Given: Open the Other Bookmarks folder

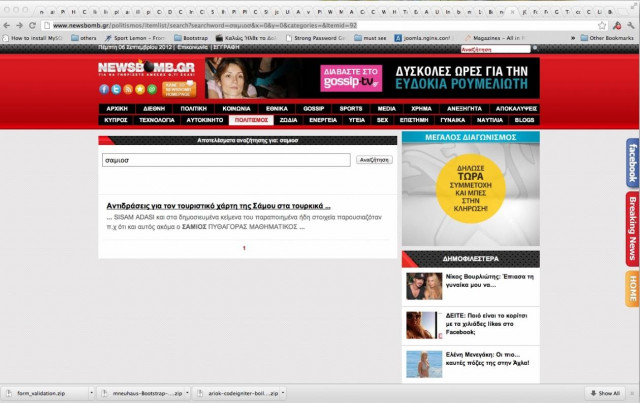Looking at the screenshot, I should [606, 37].
